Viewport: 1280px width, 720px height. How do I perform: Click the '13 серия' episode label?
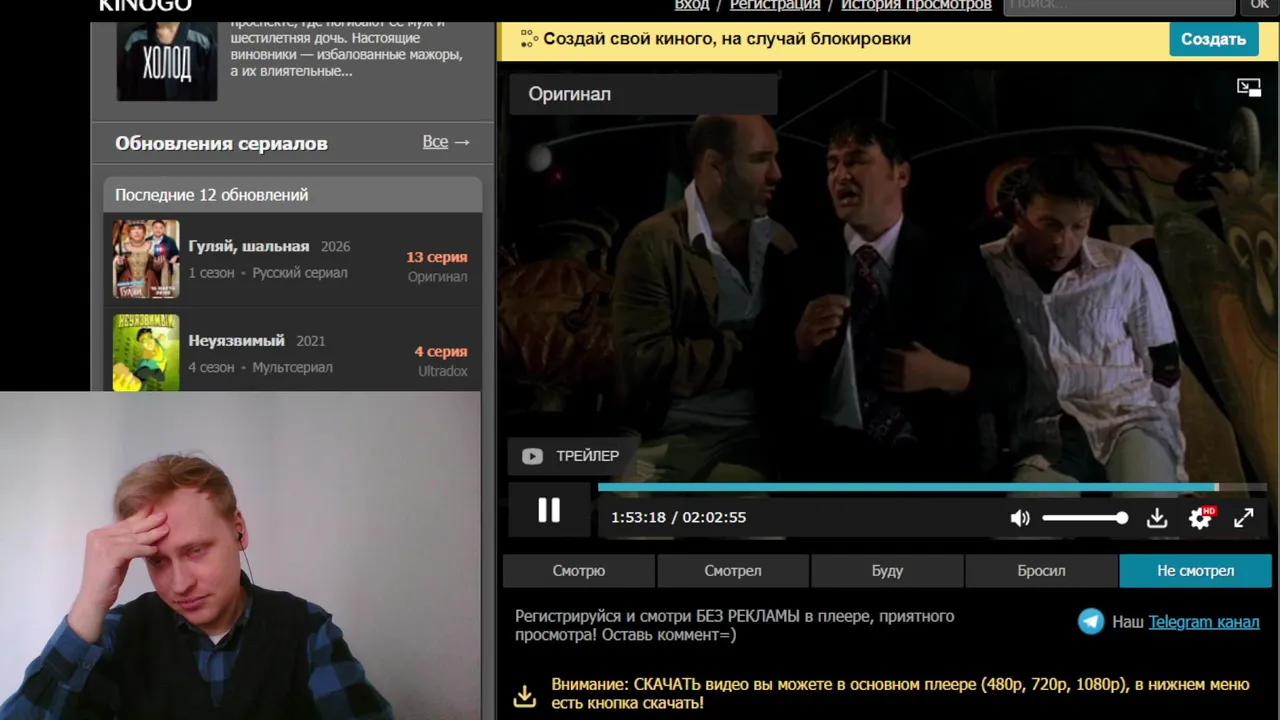coord(437,257)
